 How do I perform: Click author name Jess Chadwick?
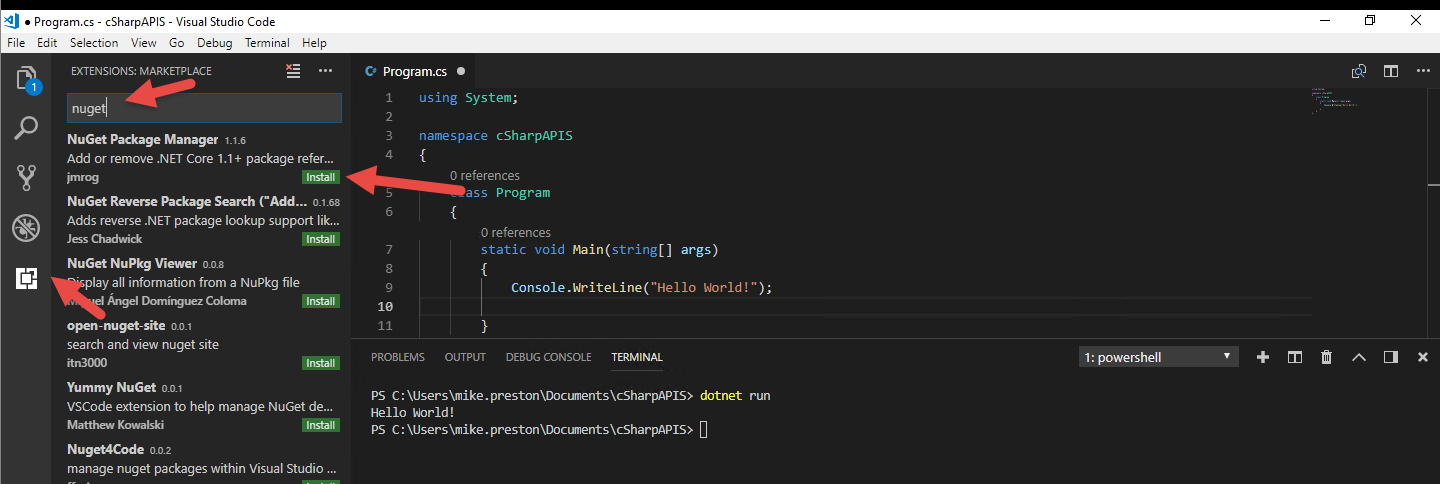[x=104, y=239]
